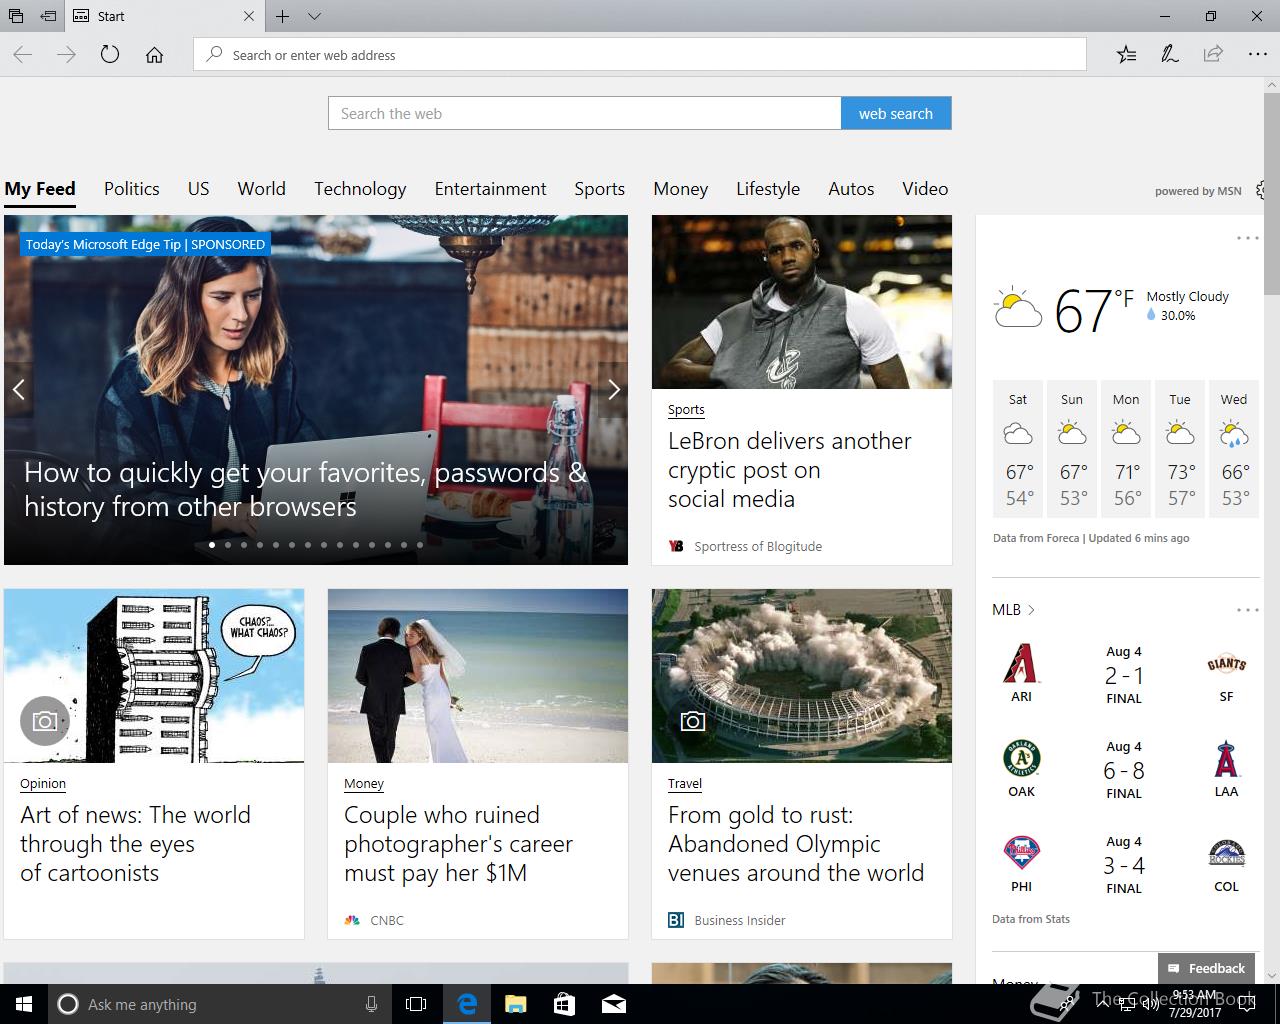
Task: Open MLB card options ellipsis
Action: [1247, 610]
